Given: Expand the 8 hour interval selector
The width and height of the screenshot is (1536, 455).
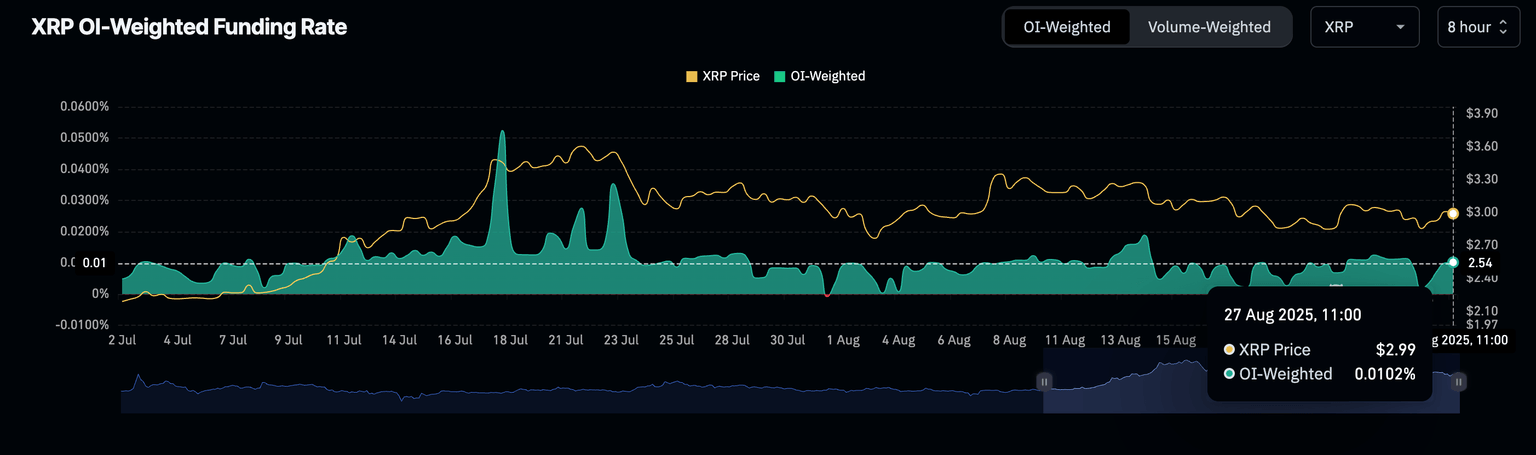Looking at the screenshot, I should (x=1476, y=27).
